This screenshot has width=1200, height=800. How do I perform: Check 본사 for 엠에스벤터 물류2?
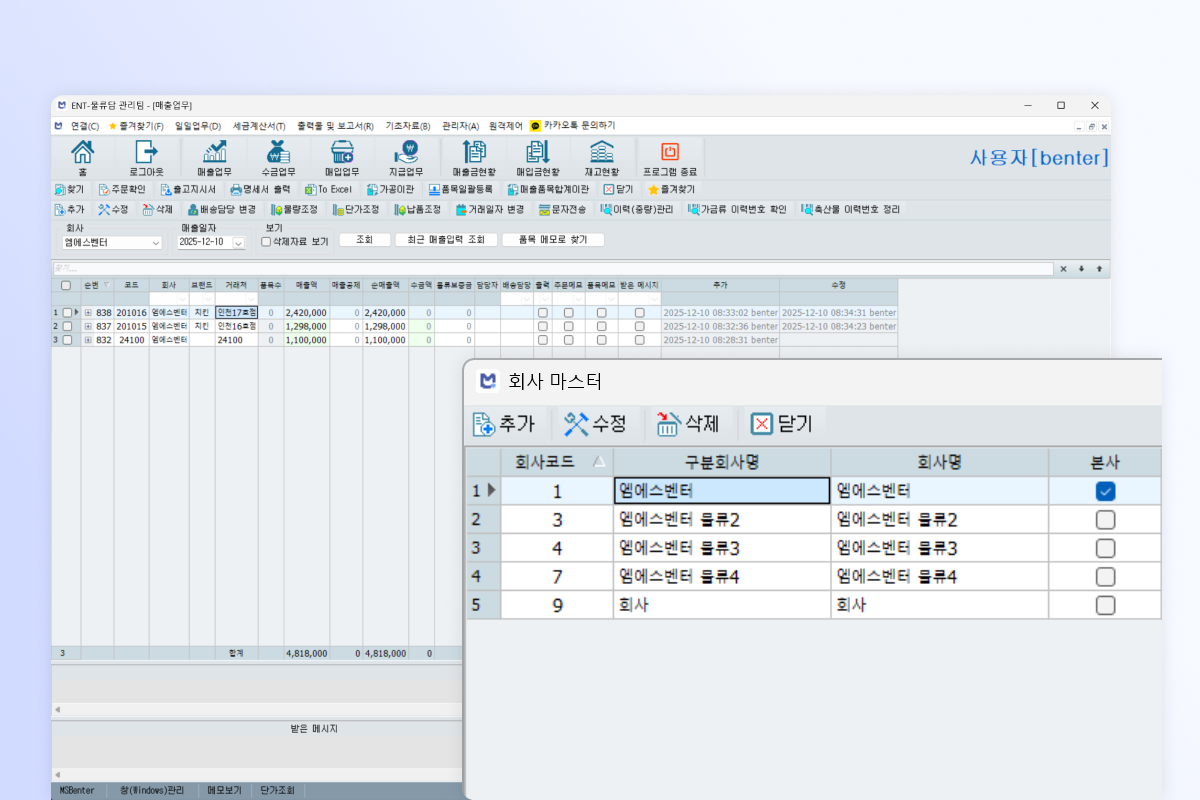[x=1104, y=519]
